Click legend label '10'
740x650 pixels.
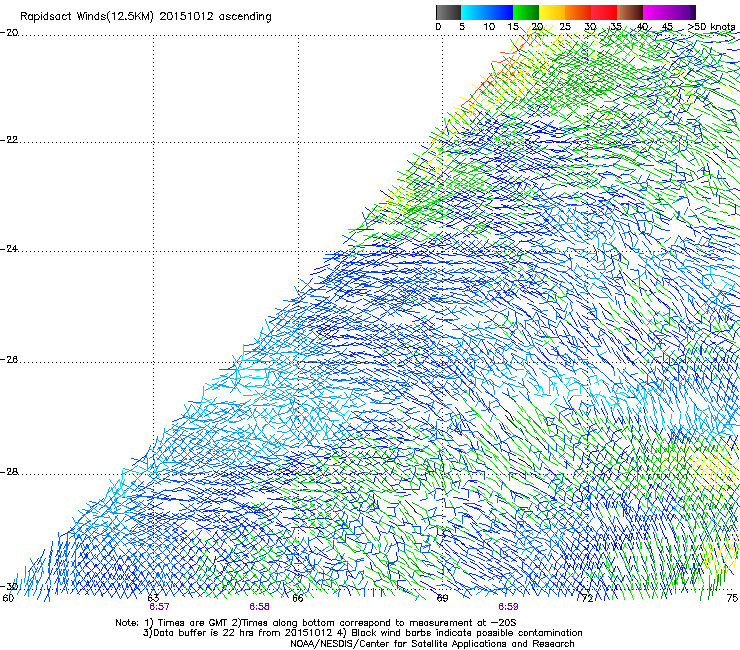[x=489, y=27]
